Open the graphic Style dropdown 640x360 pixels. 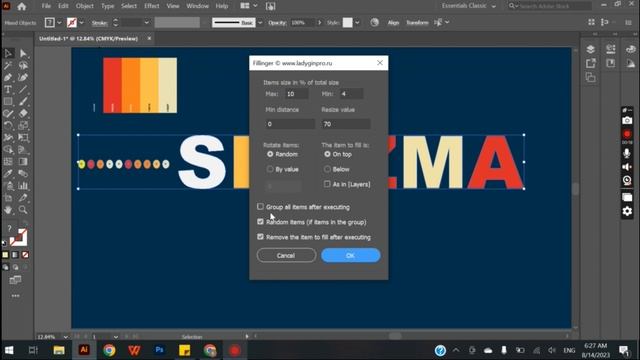[x=357, y=23]
